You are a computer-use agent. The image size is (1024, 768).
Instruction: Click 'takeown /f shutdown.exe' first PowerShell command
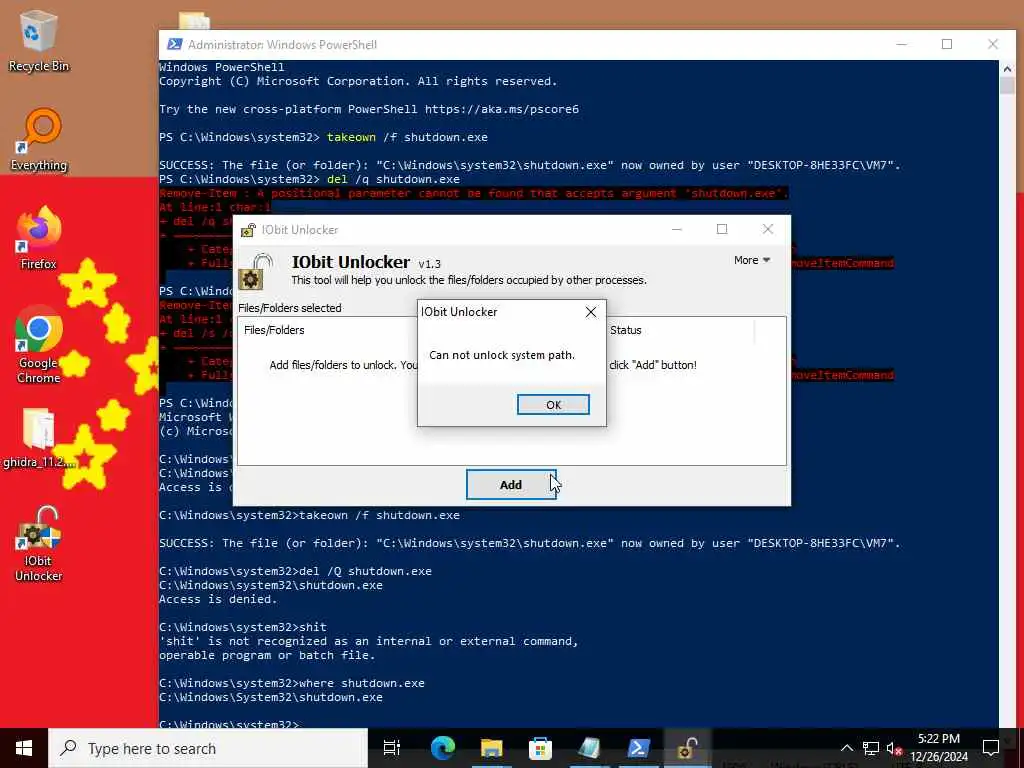click(x=407, y=137)
